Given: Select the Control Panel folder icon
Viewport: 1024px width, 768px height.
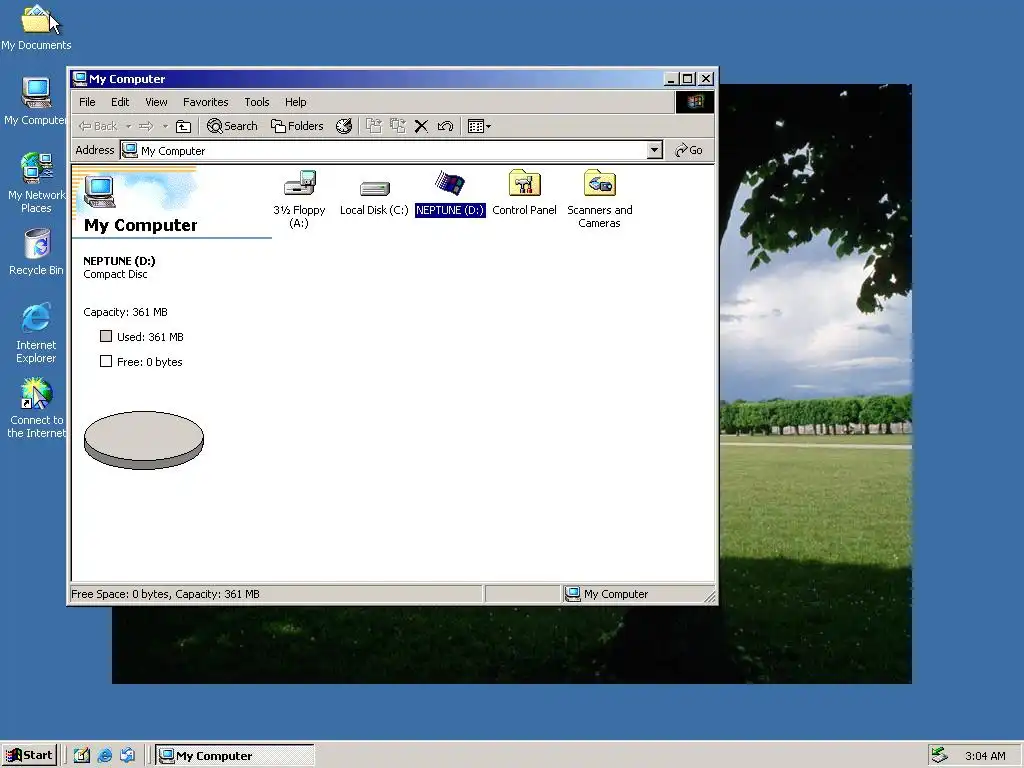Looking at the screenshot, I should [x=524, y=184].
